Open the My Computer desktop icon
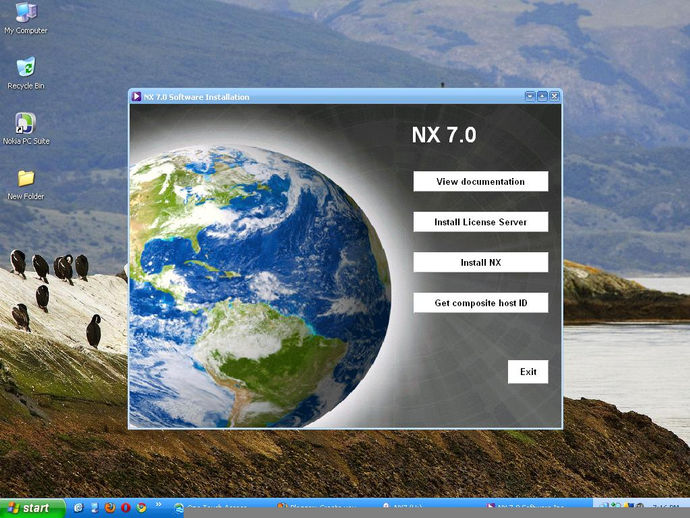The image size is (690, 518). point(26,18)
